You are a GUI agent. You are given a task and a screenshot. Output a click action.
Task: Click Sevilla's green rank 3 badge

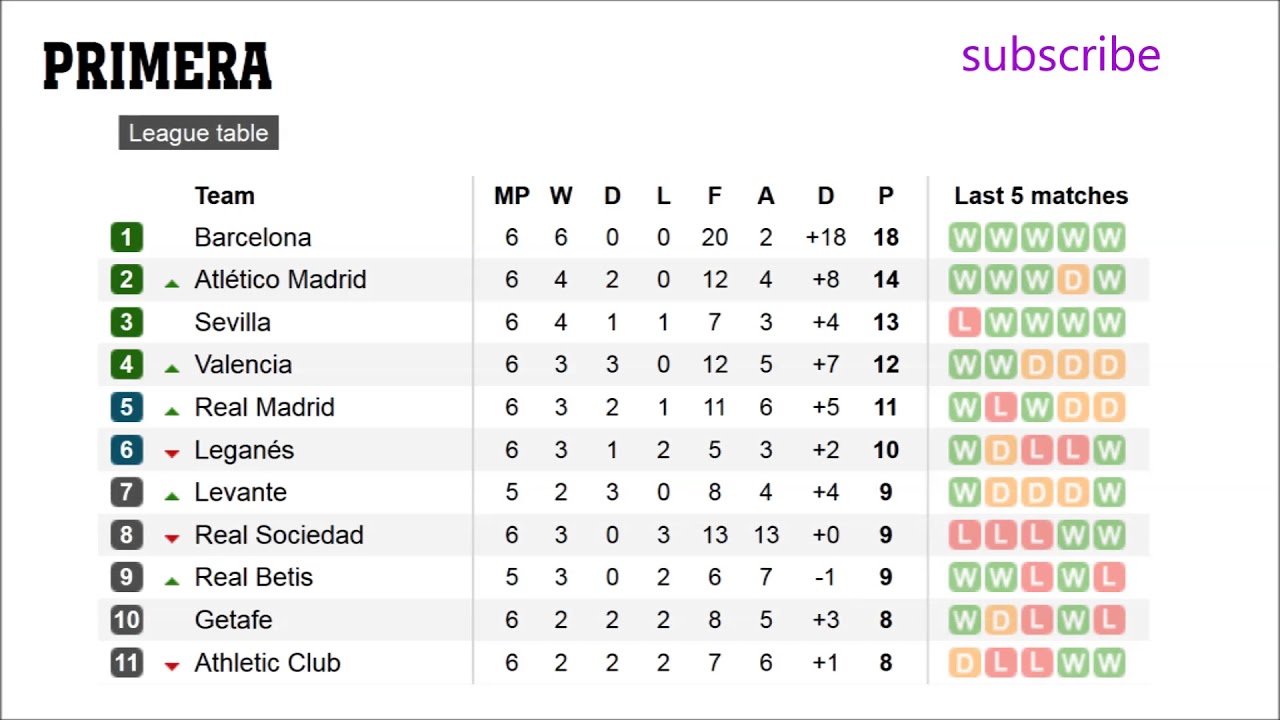(x=126, y=322)
